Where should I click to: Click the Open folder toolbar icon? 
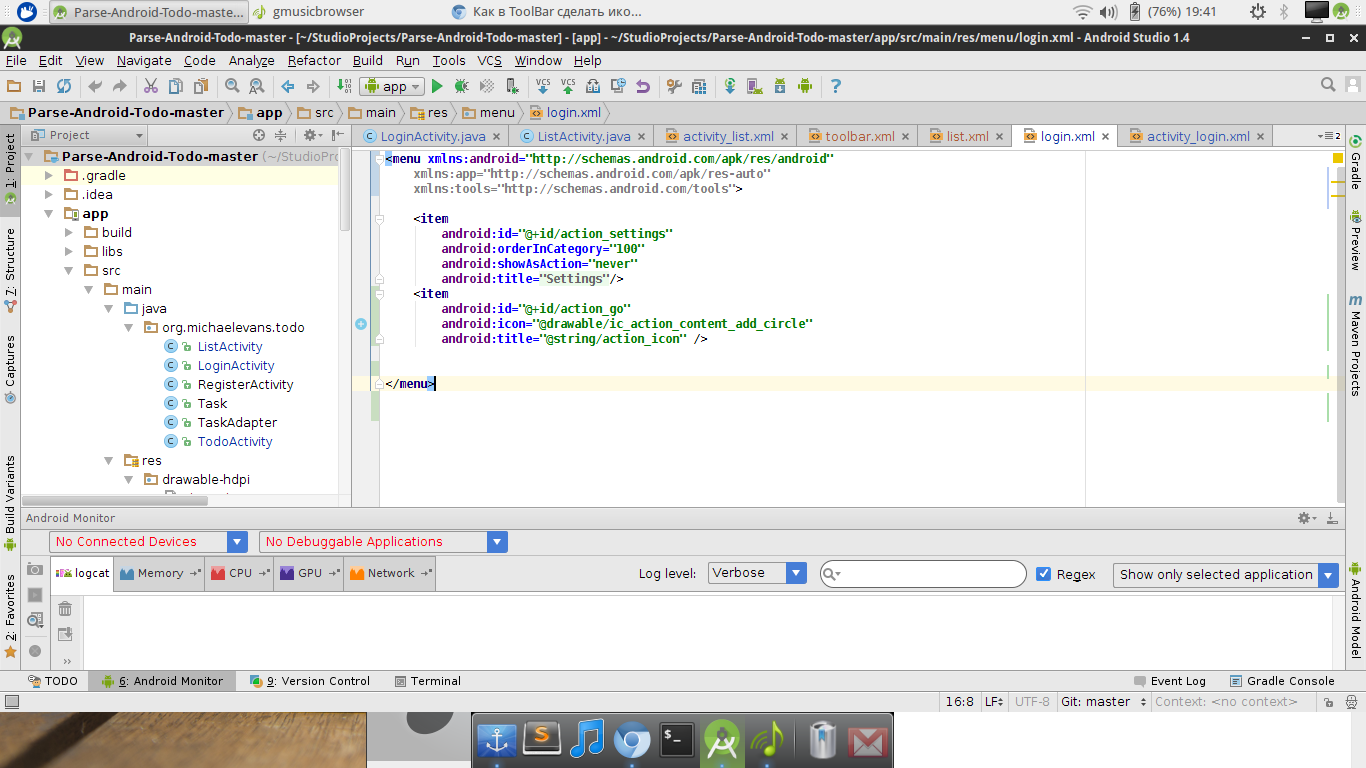tap(14, 87)
